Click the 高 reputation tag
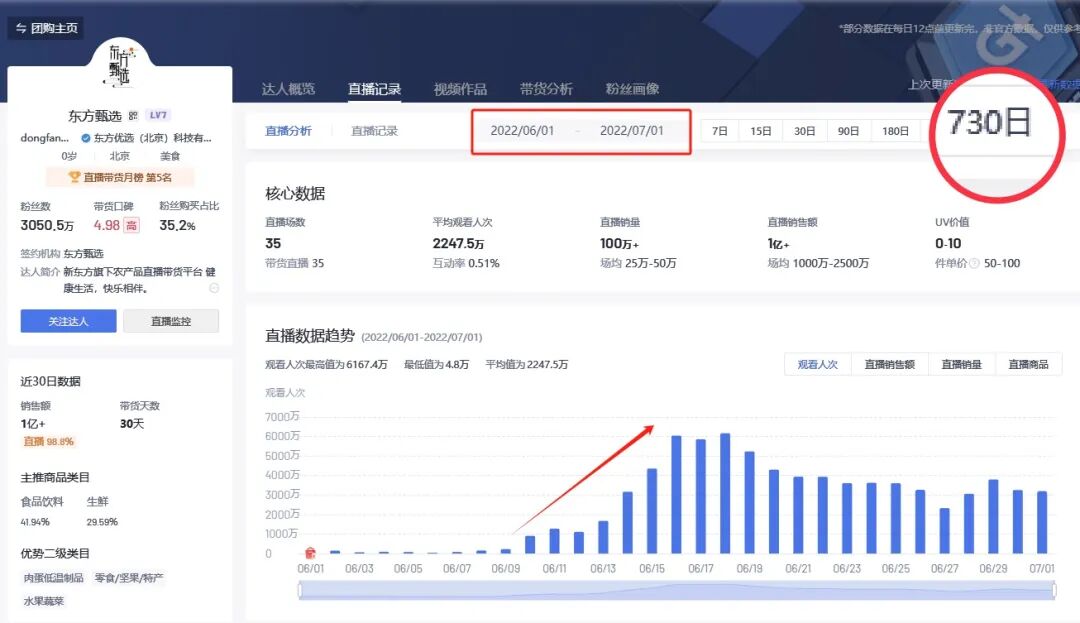This screenshot has height=623, width=1080. tap(132, 225)
